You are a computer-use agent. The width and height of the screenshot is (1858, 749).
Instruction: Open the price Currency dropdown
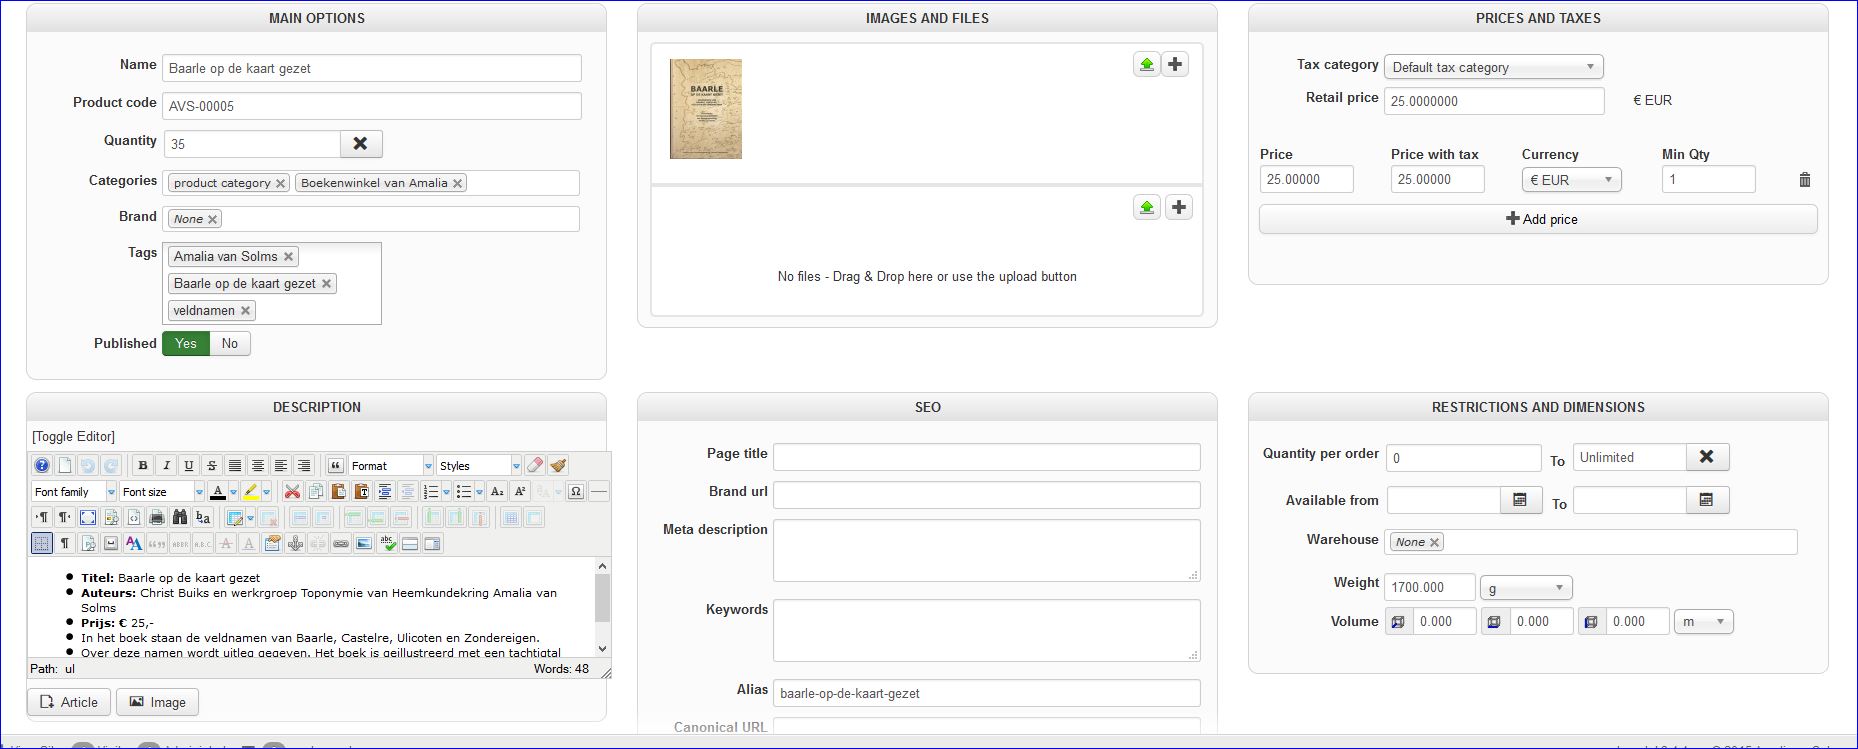pyautogui.click(x=1571, y=180)
